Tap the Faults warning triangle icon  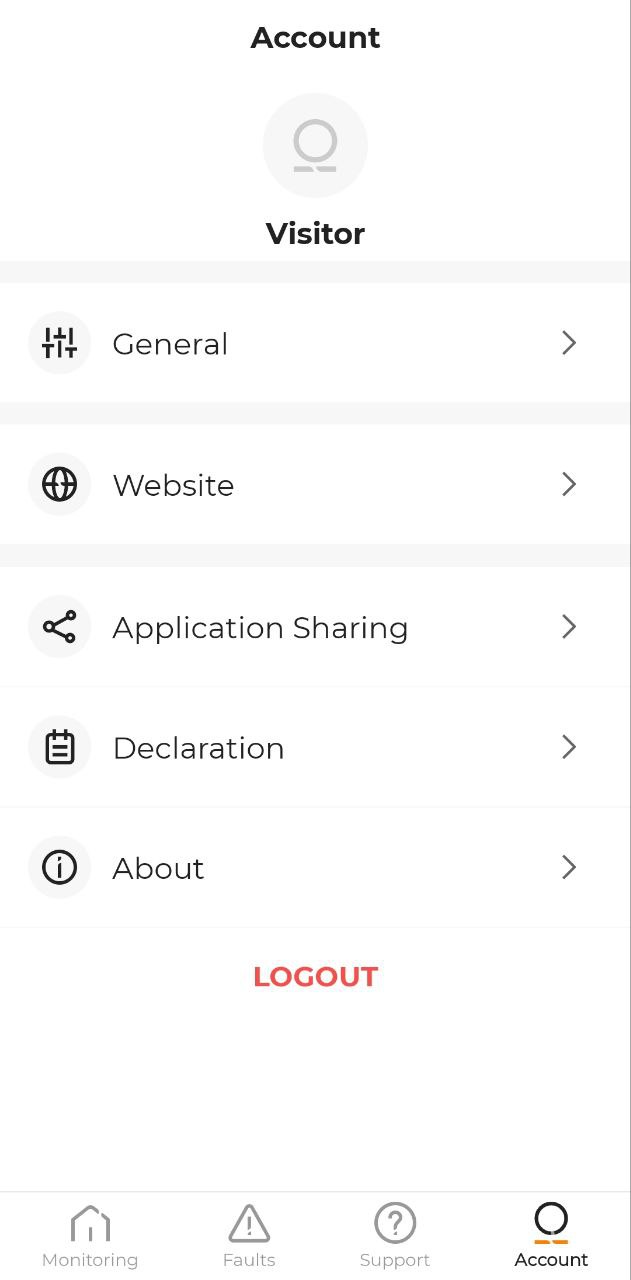pyautogui.click(x=249, y=1223)
